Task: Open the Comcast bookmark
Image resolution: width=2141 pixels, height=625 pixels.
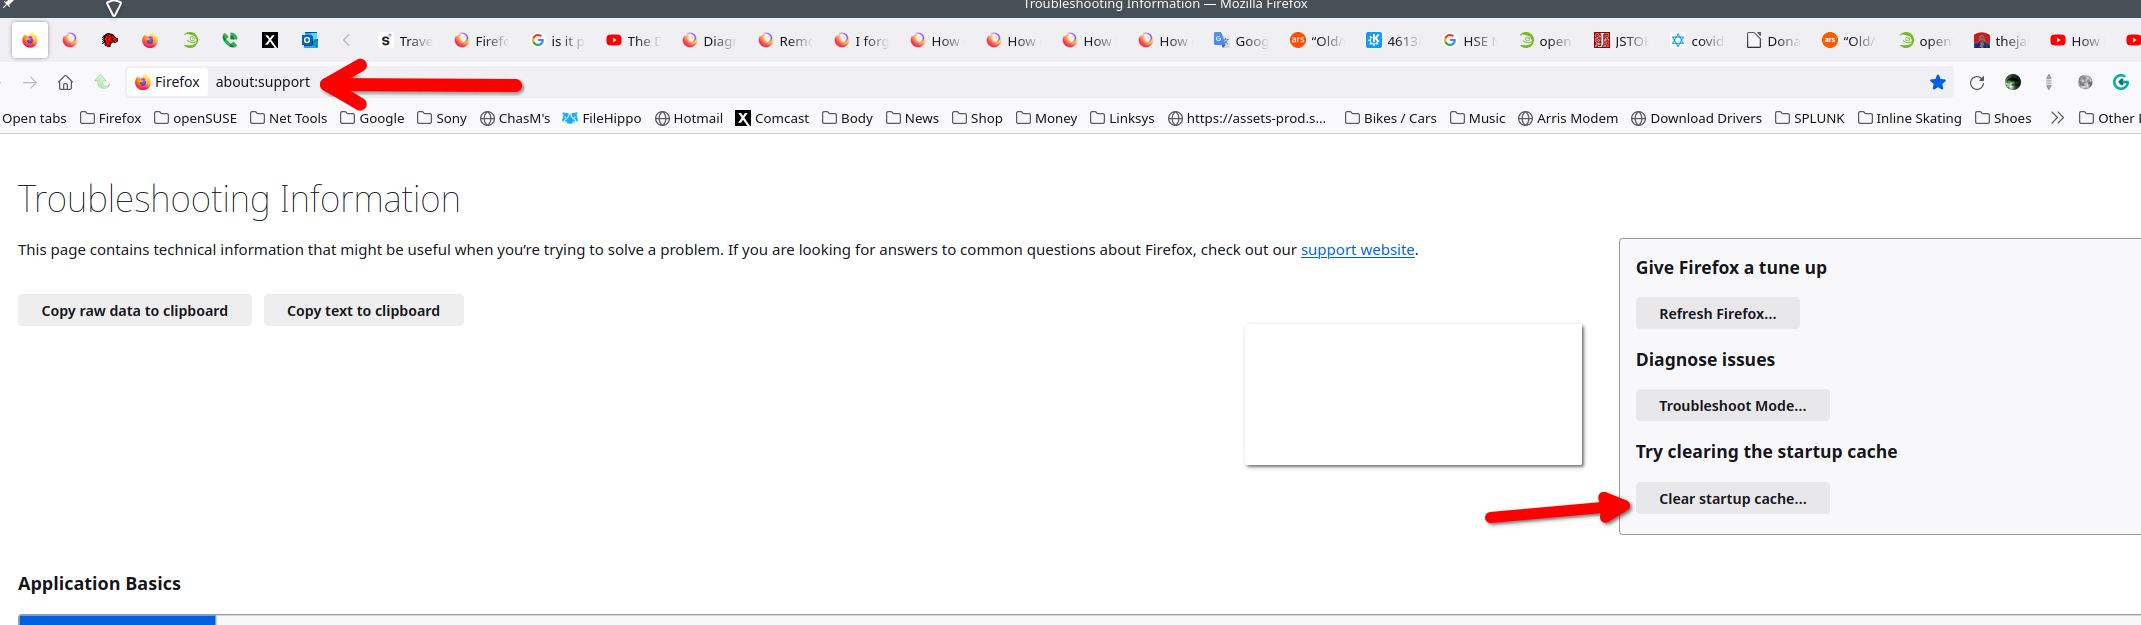Action: coord(772,118)
